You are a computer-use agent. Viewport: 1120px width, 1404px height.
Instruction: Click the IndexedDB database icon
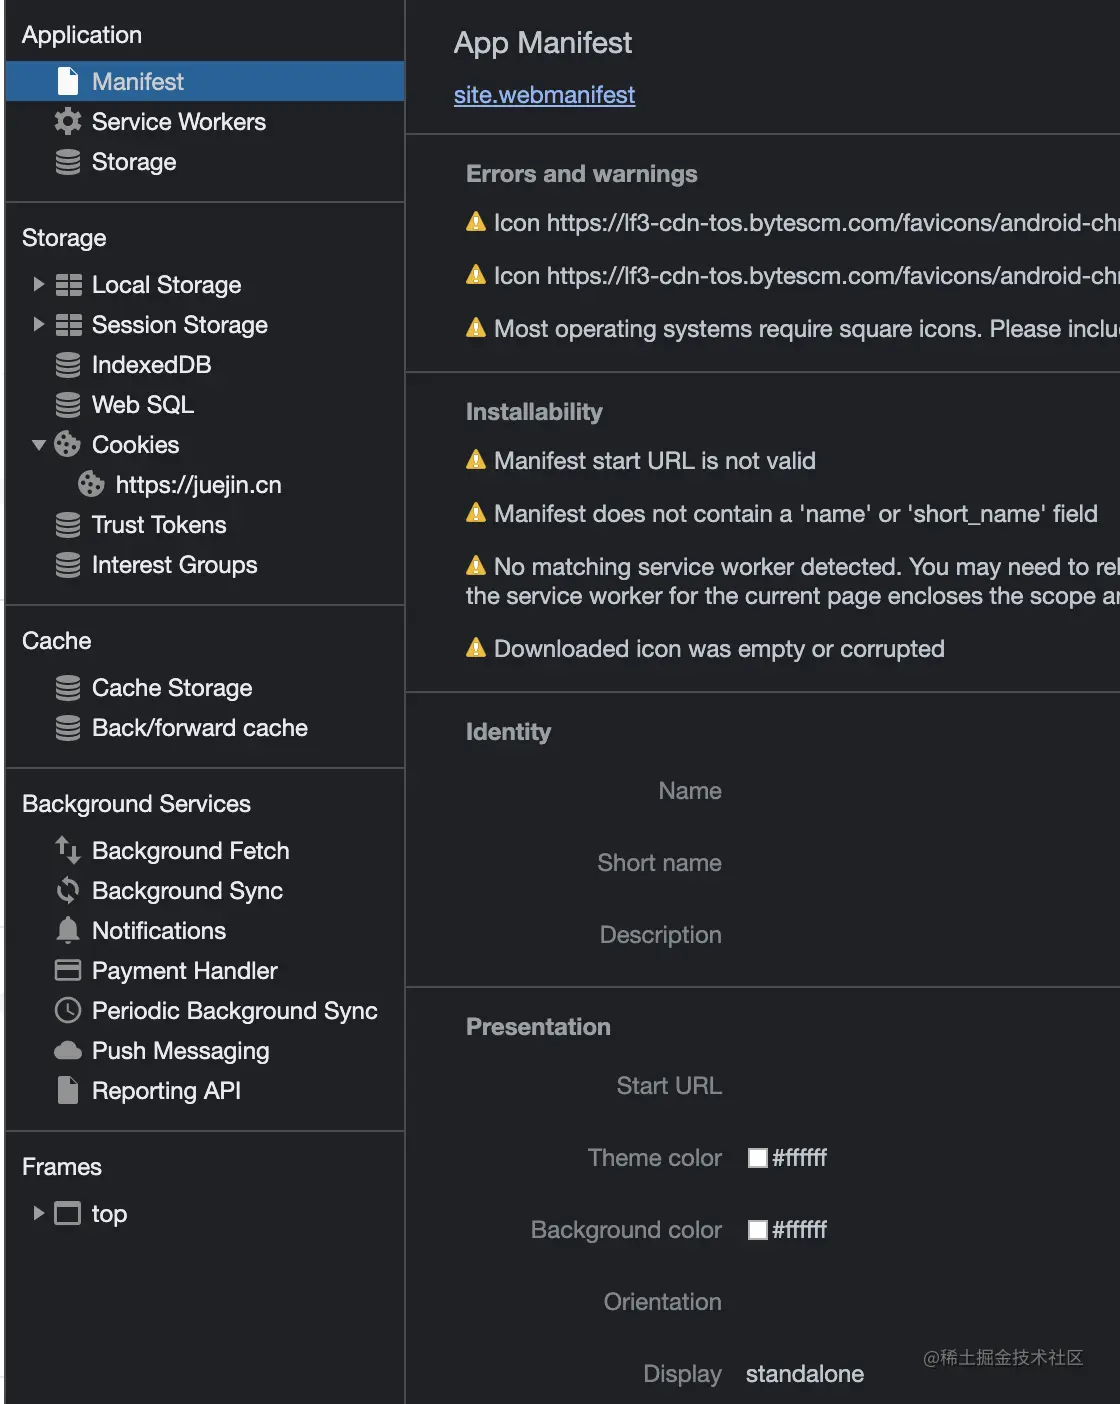point(67,365)
